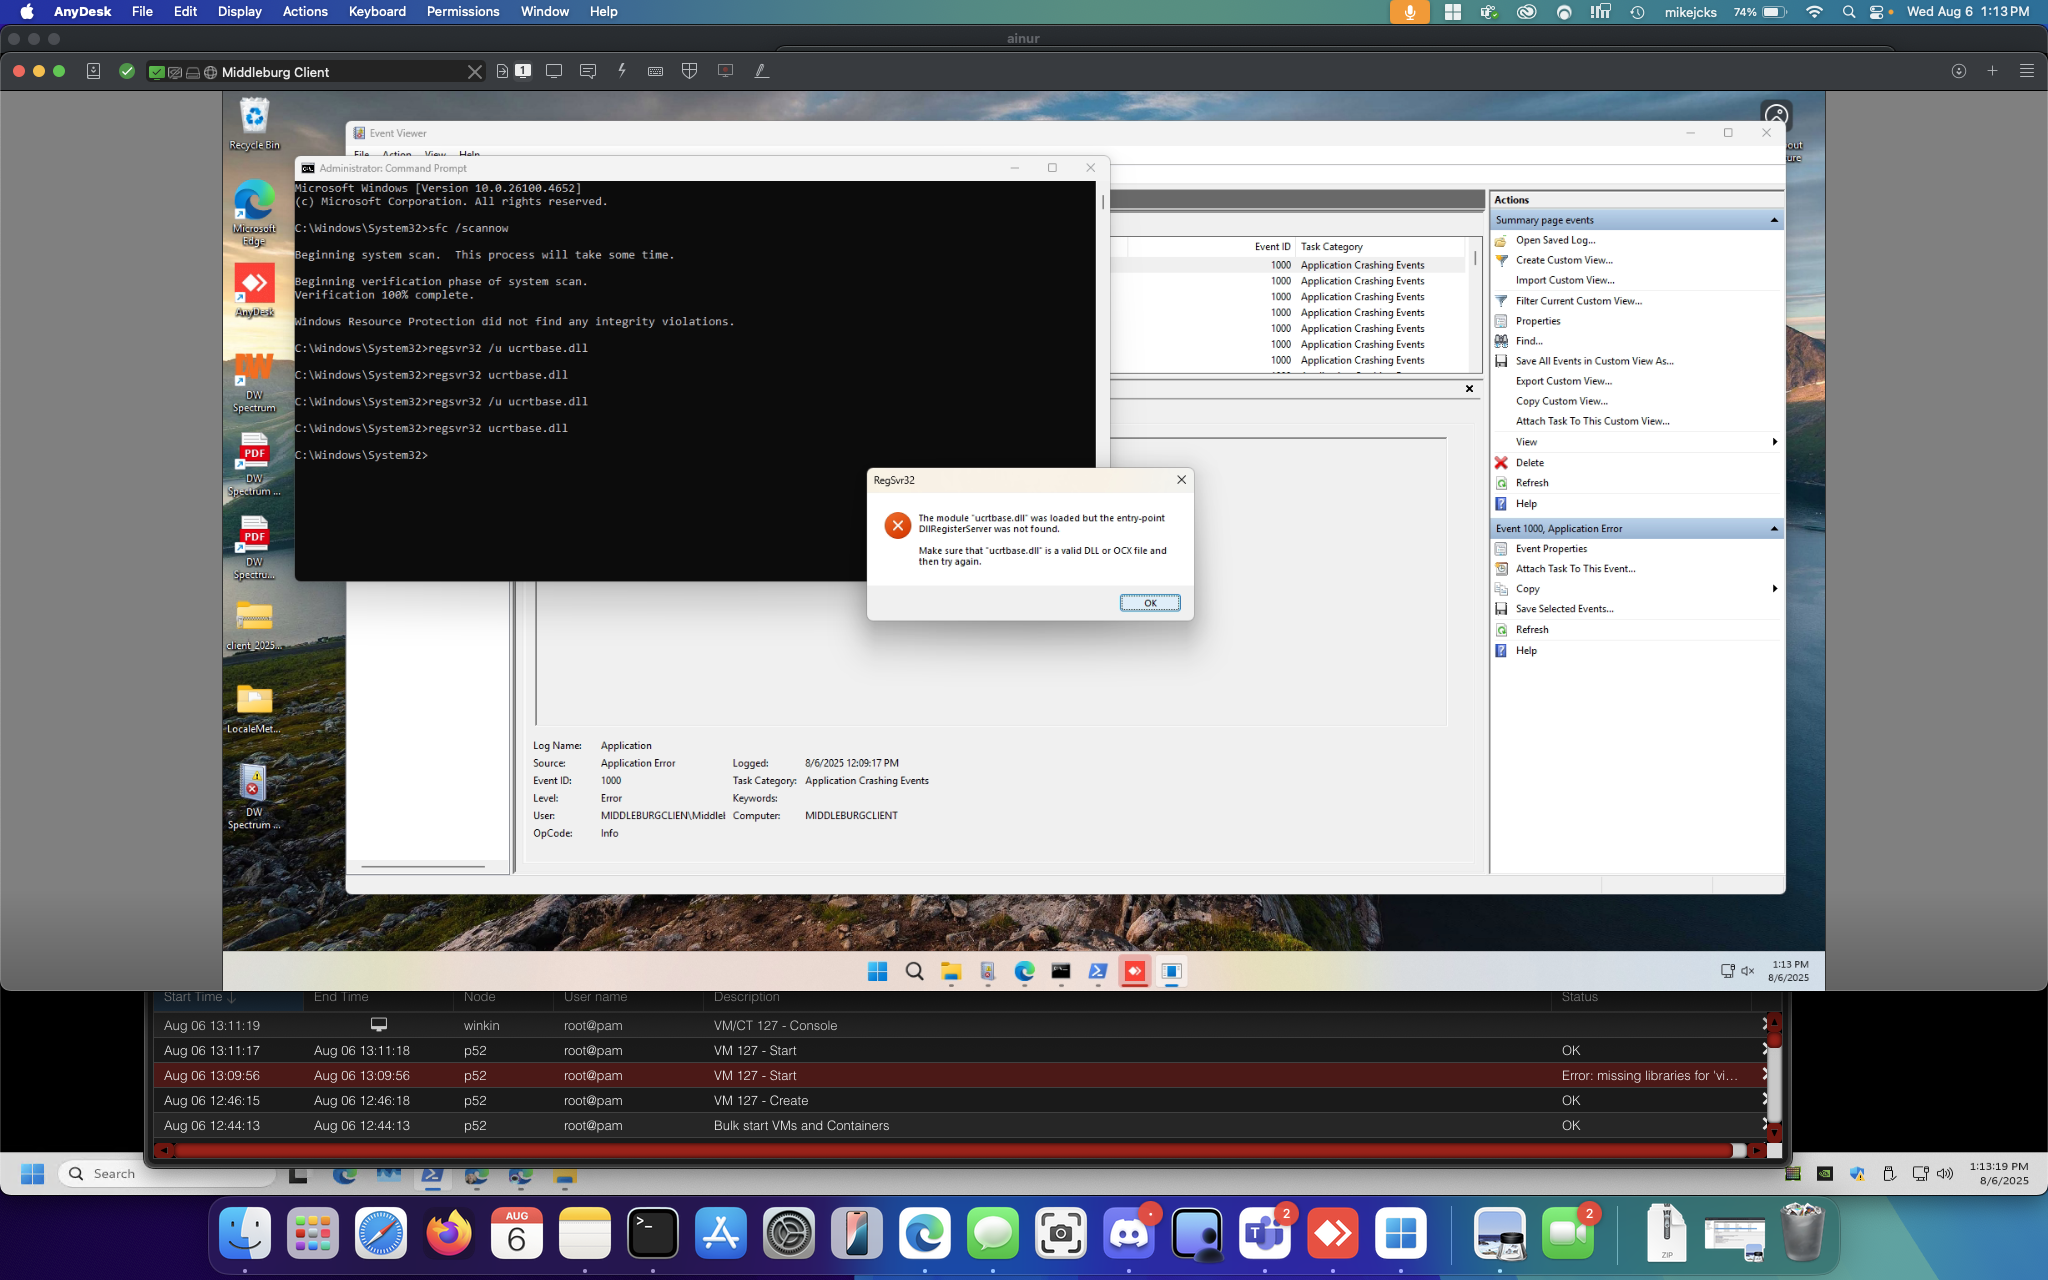
Task: Expand the Copy submenu in Actions
Action: tap(1774, 589)
